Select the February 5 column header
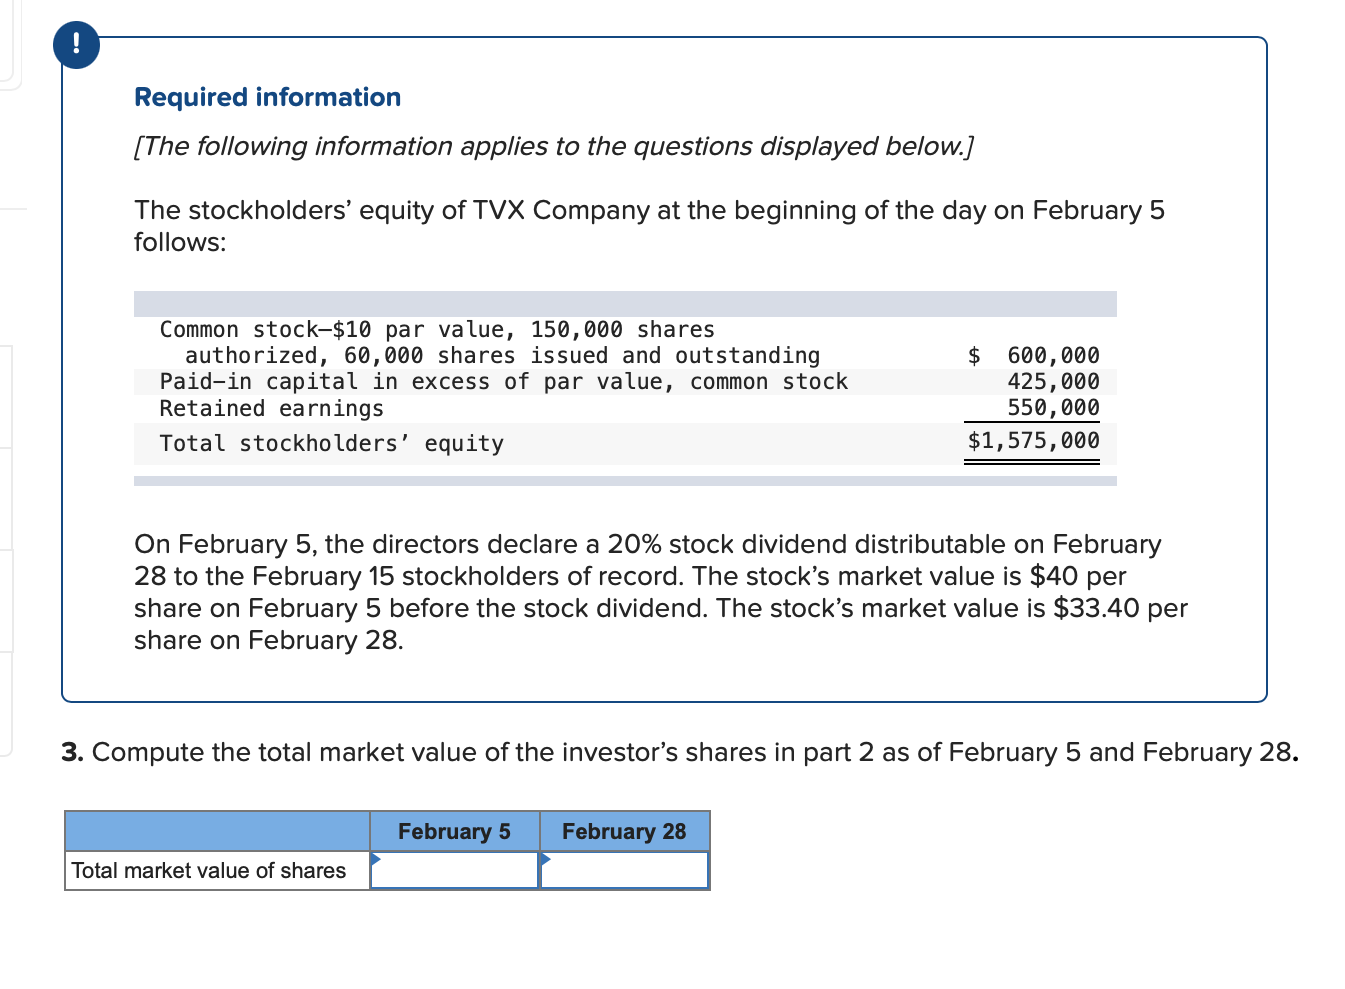Viewport: 1345px width, 989px height. pyautogui.click(x=454, y=831)
